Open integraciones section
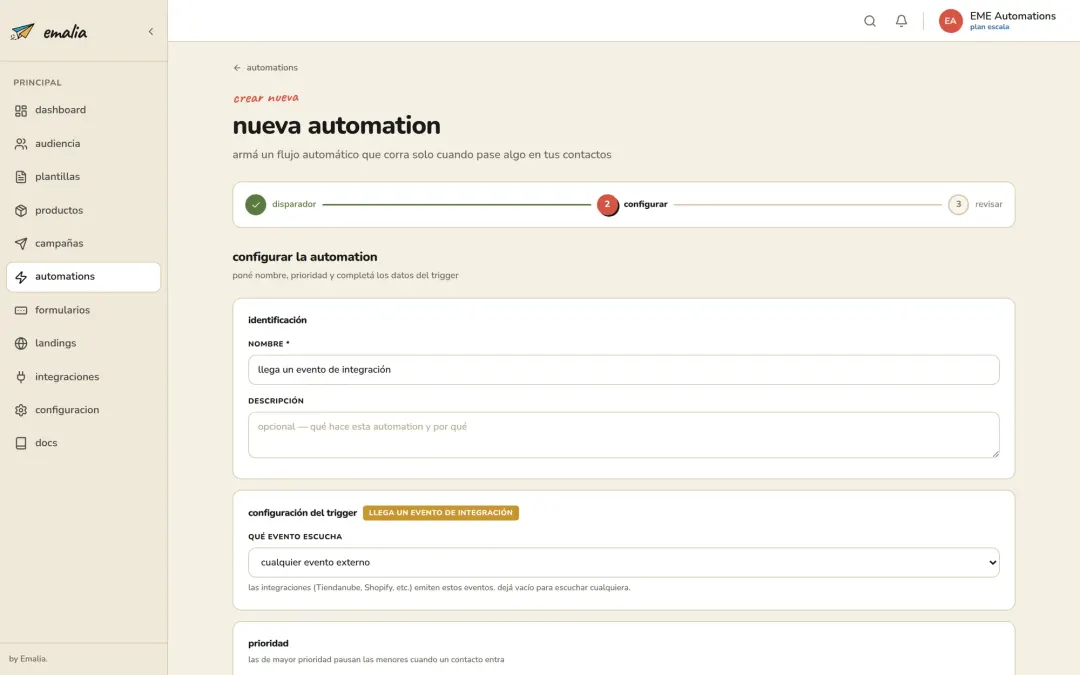Screen dimensions: 1080x675 [83, 377]
